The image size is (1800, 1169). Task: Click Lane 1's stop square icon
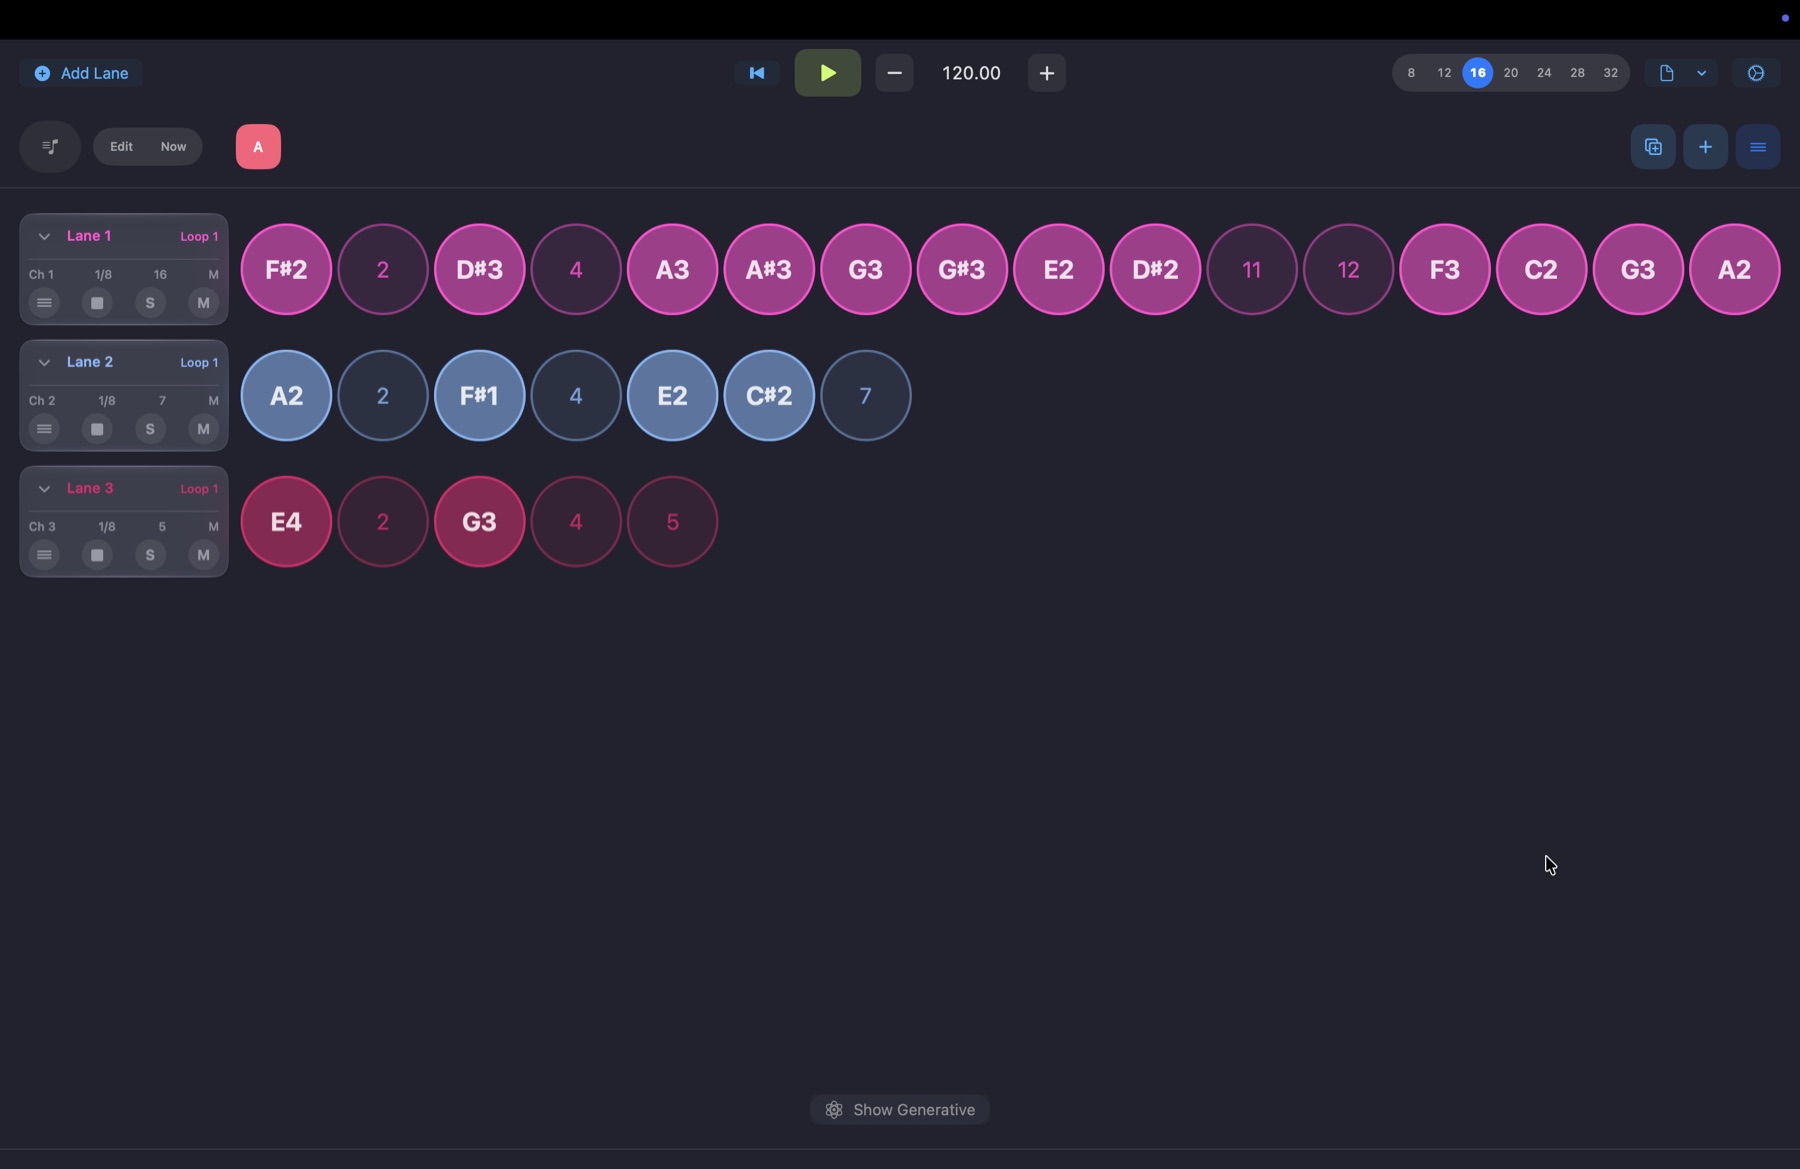pos(97,303)
